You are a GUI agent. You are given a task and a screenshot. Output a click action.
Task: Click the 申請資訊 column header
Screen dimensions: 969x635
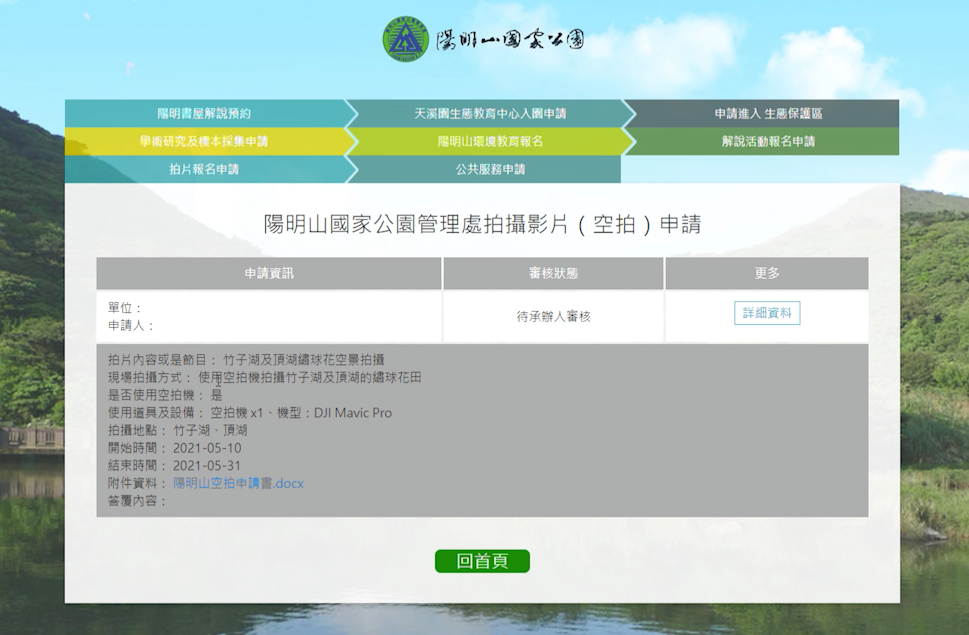(269, 274)
